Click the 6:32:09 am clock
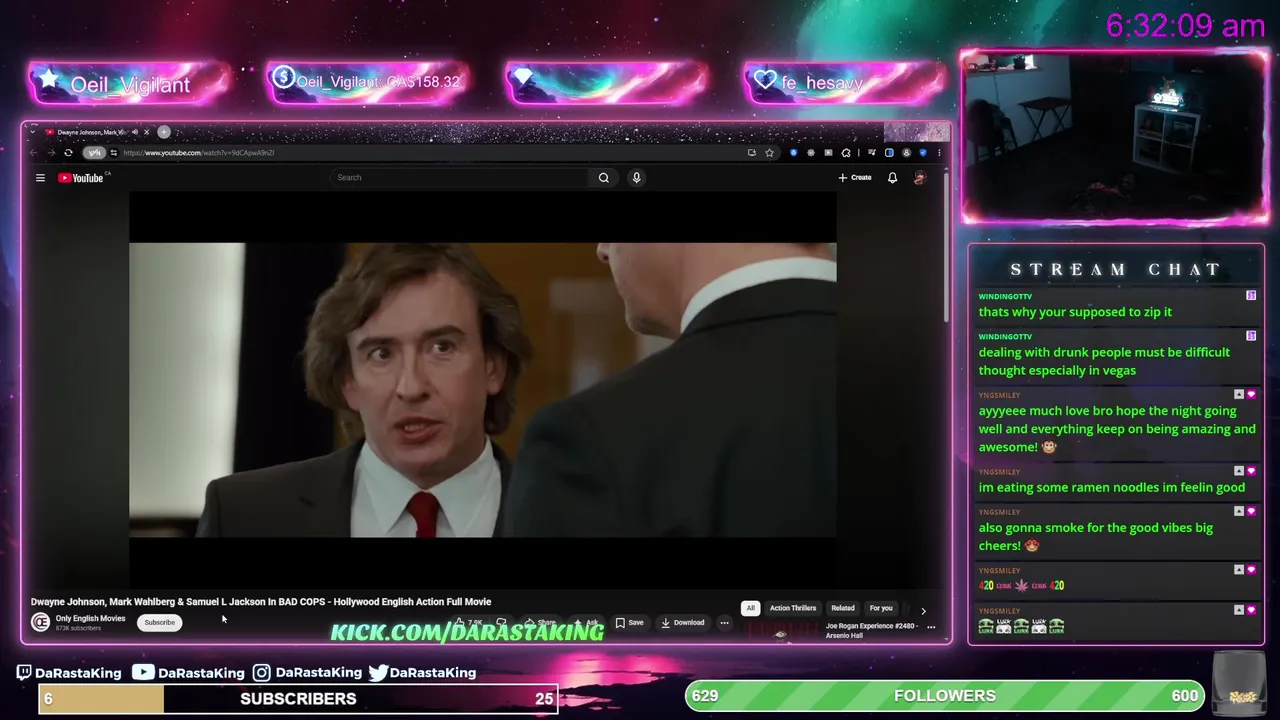 pyautogui.click(x=1186, y=26)
